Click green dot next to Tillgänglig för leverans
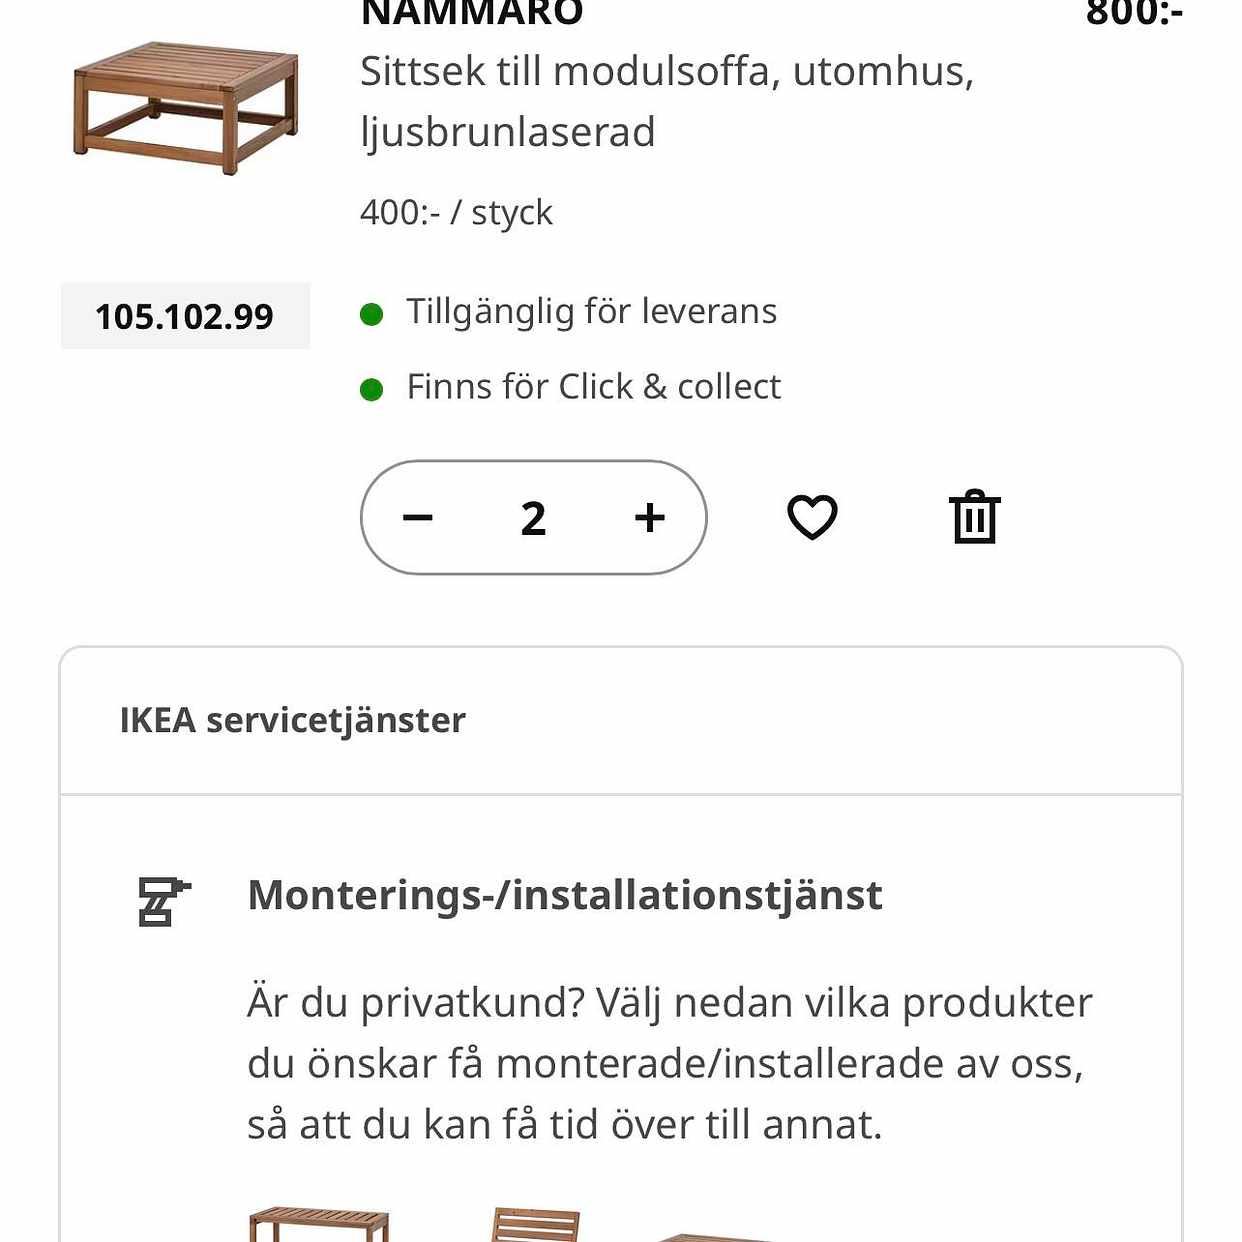Screen dimensions: 1242x1242 [372, 315]
